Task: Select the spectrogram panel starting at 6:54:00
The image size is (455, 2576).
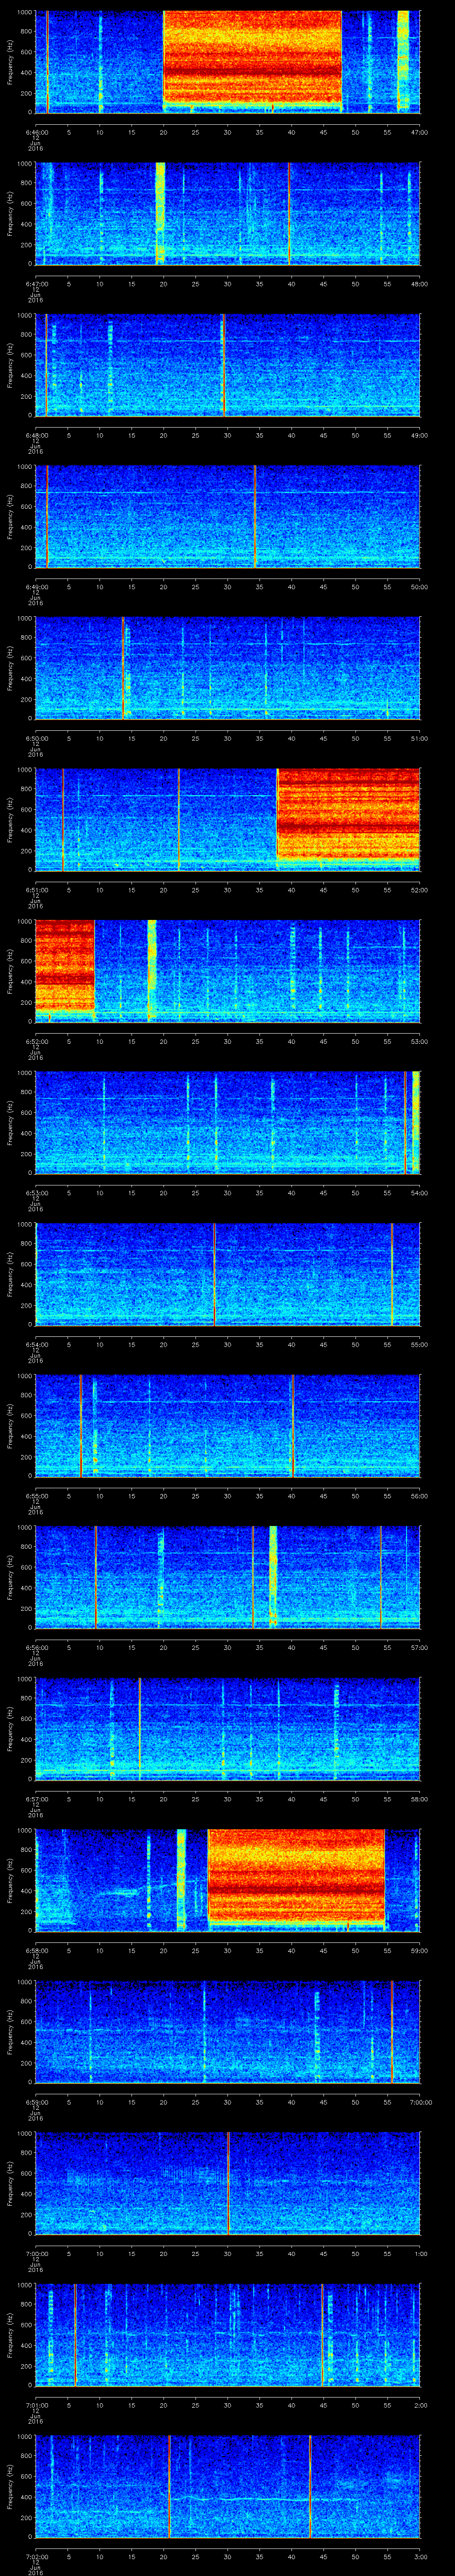Action: (x=227, y=1273)
